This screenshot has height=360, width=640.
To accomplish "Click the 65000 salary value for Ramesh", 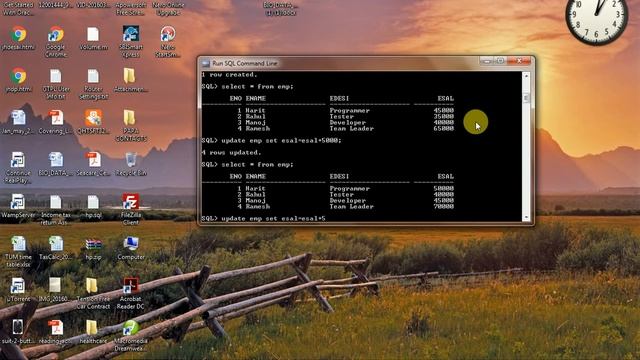I will click(x=443, y=129).
